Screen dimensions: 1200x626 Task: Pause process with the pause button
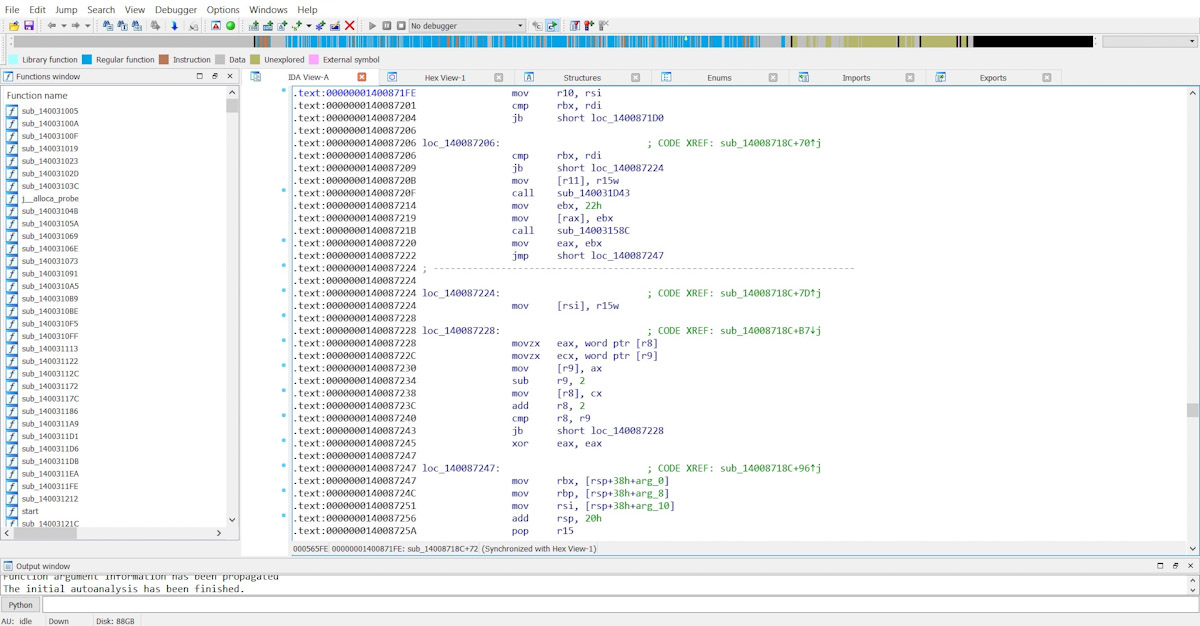pyautogui.click(x=387, y=25)
